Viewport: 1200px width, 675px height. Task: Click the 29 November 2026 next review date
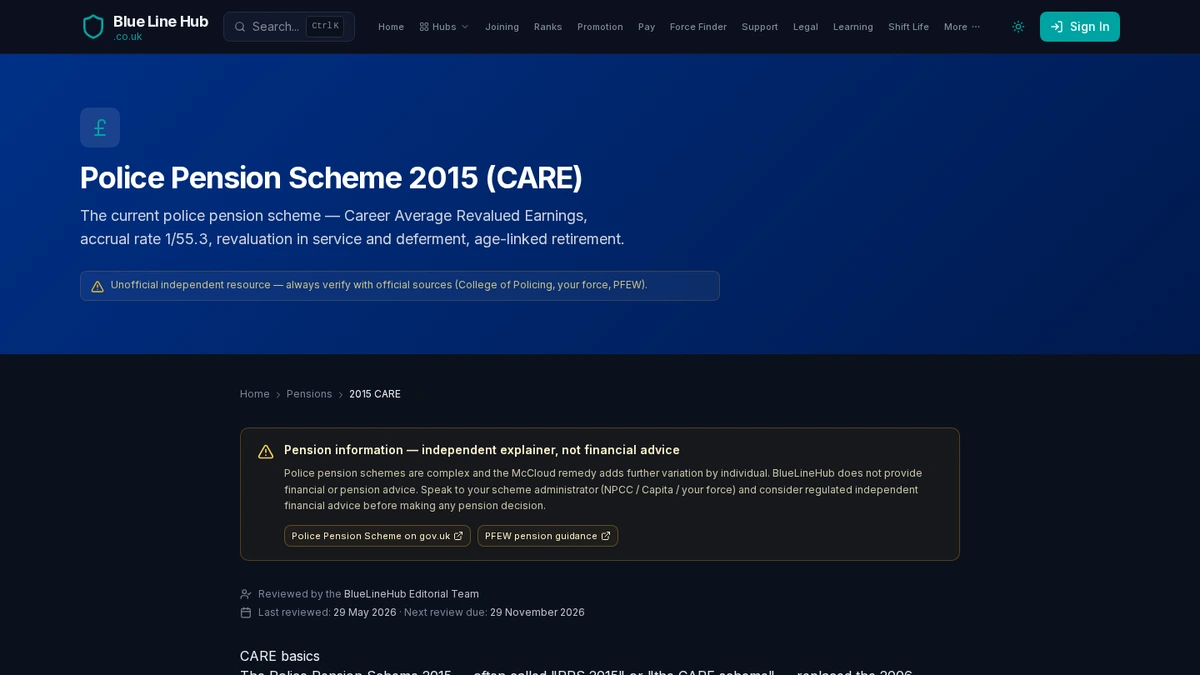pos(537,612)
